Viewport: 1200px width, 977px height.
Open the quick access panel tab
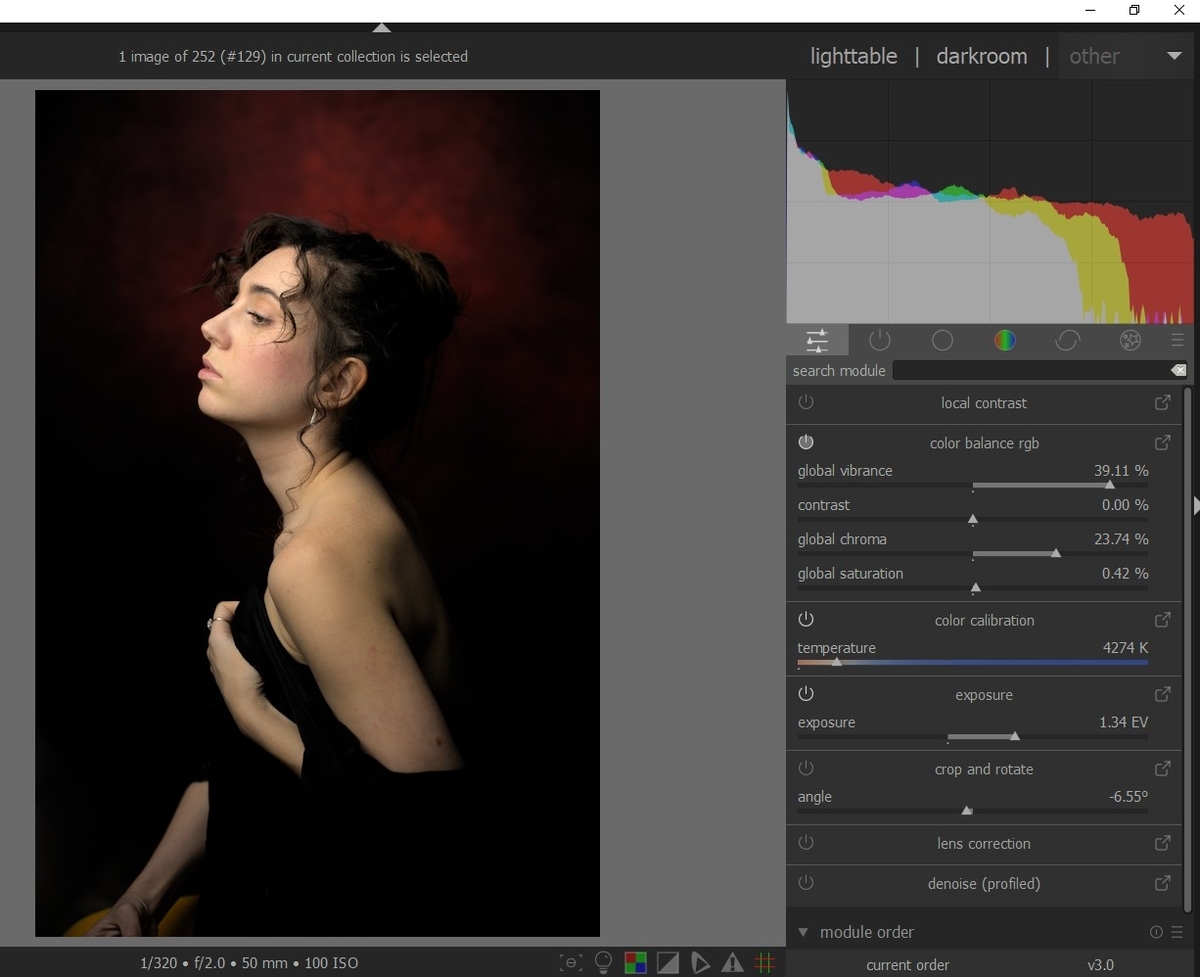point(817,341)
